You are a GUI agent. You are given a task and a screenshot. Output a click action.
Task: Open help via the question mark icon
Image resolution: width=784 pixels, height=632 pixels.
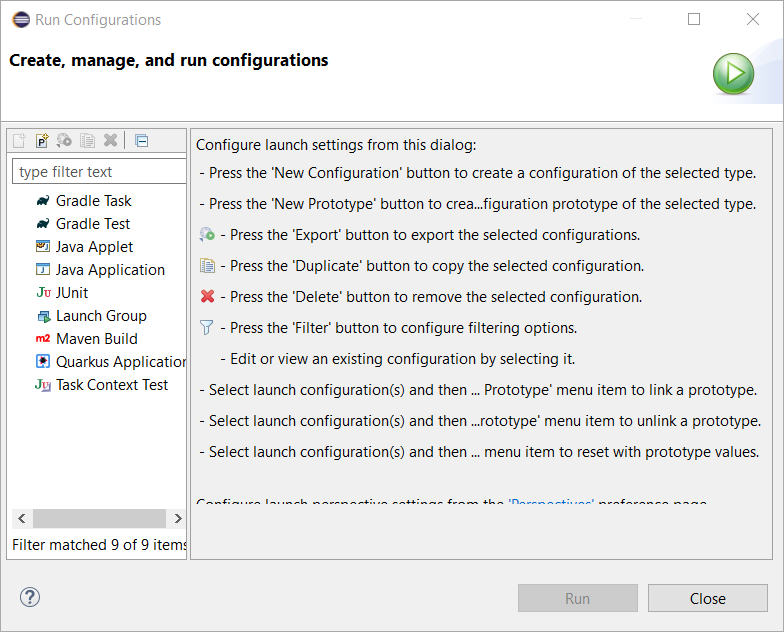point(30,598)
